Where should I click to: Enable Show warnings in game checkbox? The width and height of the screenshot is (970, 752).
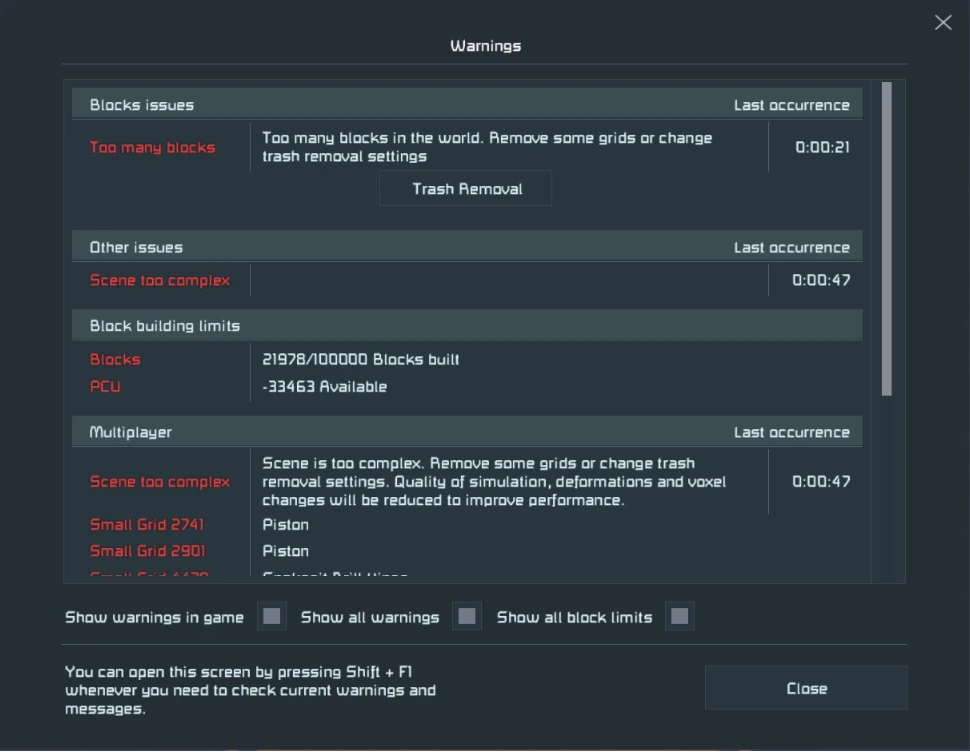[271, 617]
